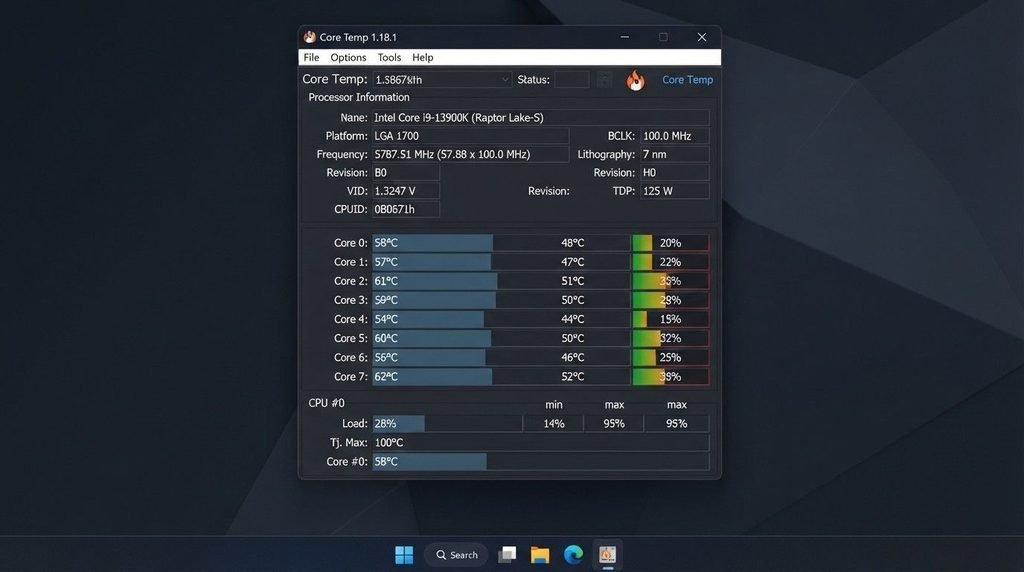Image resolution: width=1024 pixels, height=572 pixels.
Task: Click Core 7 temperature bar 62°C
Action: click(432, 377)
